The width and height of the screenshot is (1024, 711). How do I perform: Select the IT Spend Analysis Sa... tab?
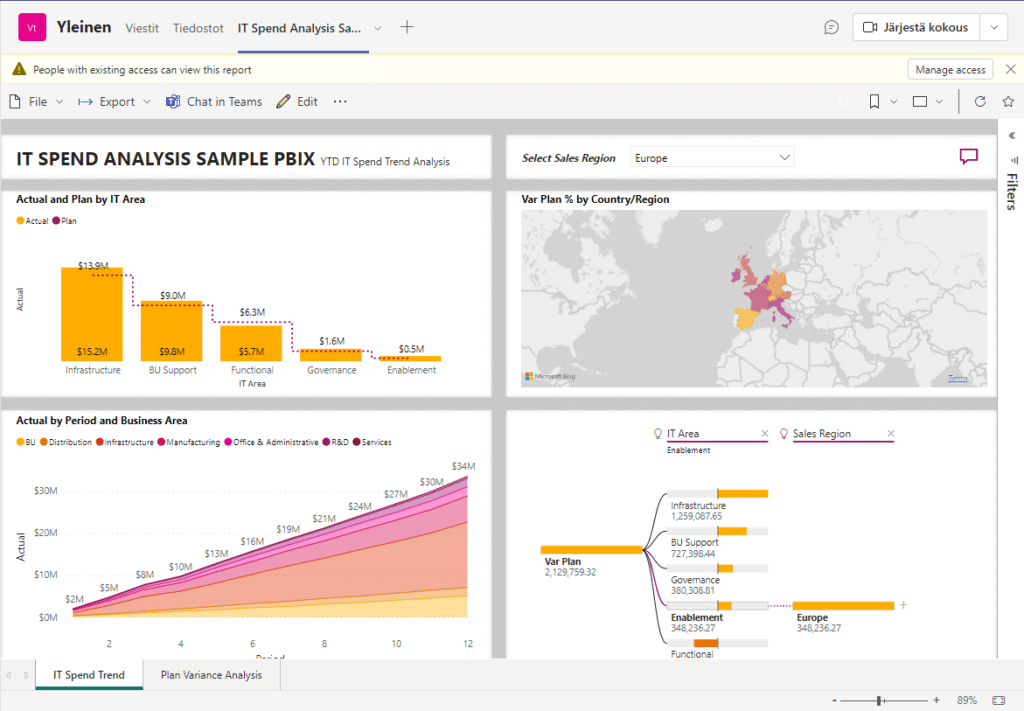pyautogui.click(x=299, y=28)
